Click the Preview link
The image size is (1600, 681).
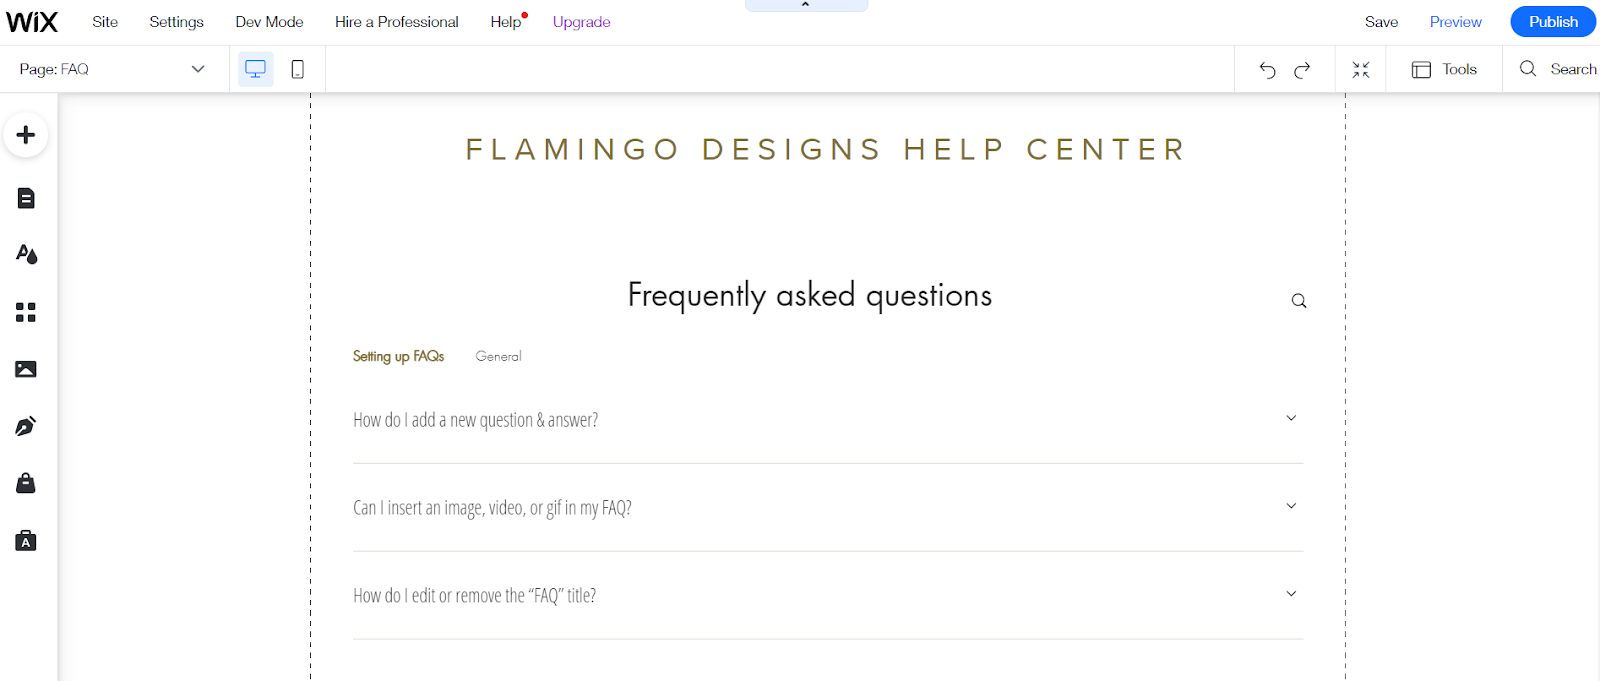click(x=1455, y=22)
